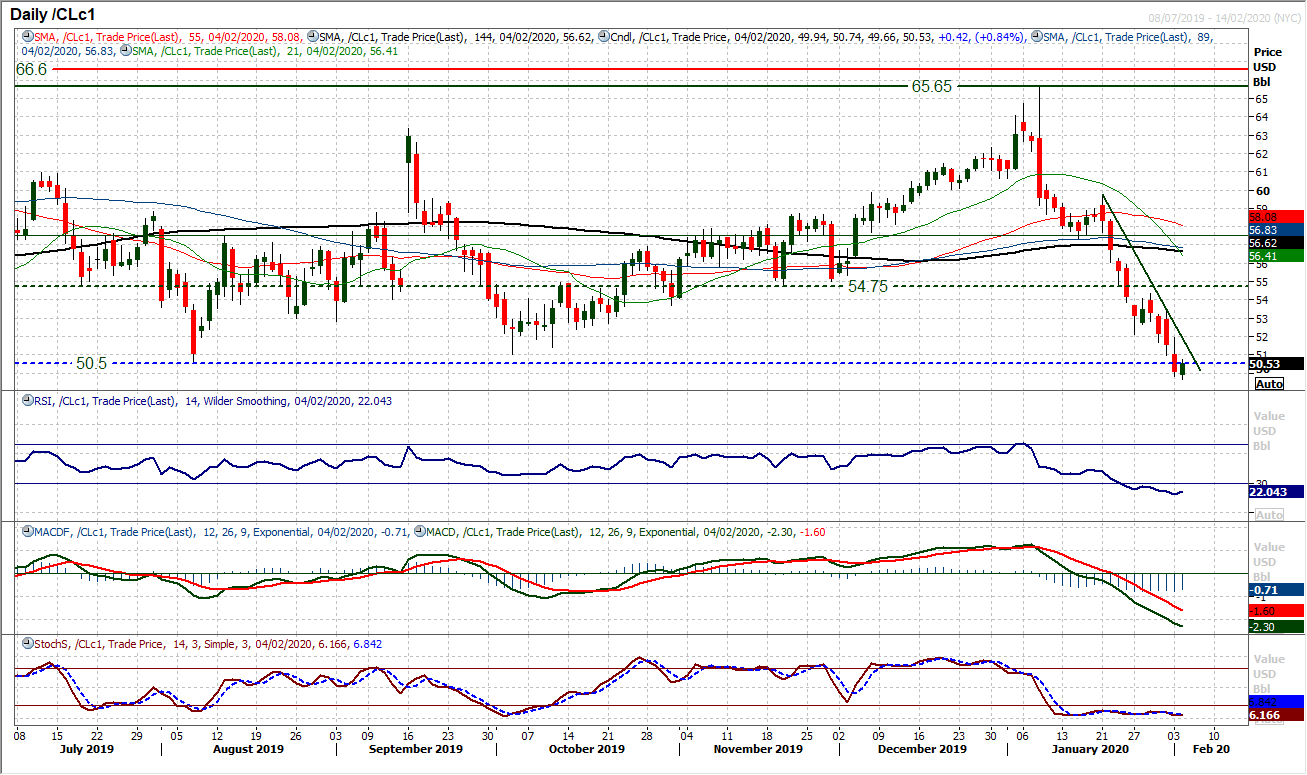
Task: Click the red 58.08 price axis tag
Action: tap(1276, 216)
